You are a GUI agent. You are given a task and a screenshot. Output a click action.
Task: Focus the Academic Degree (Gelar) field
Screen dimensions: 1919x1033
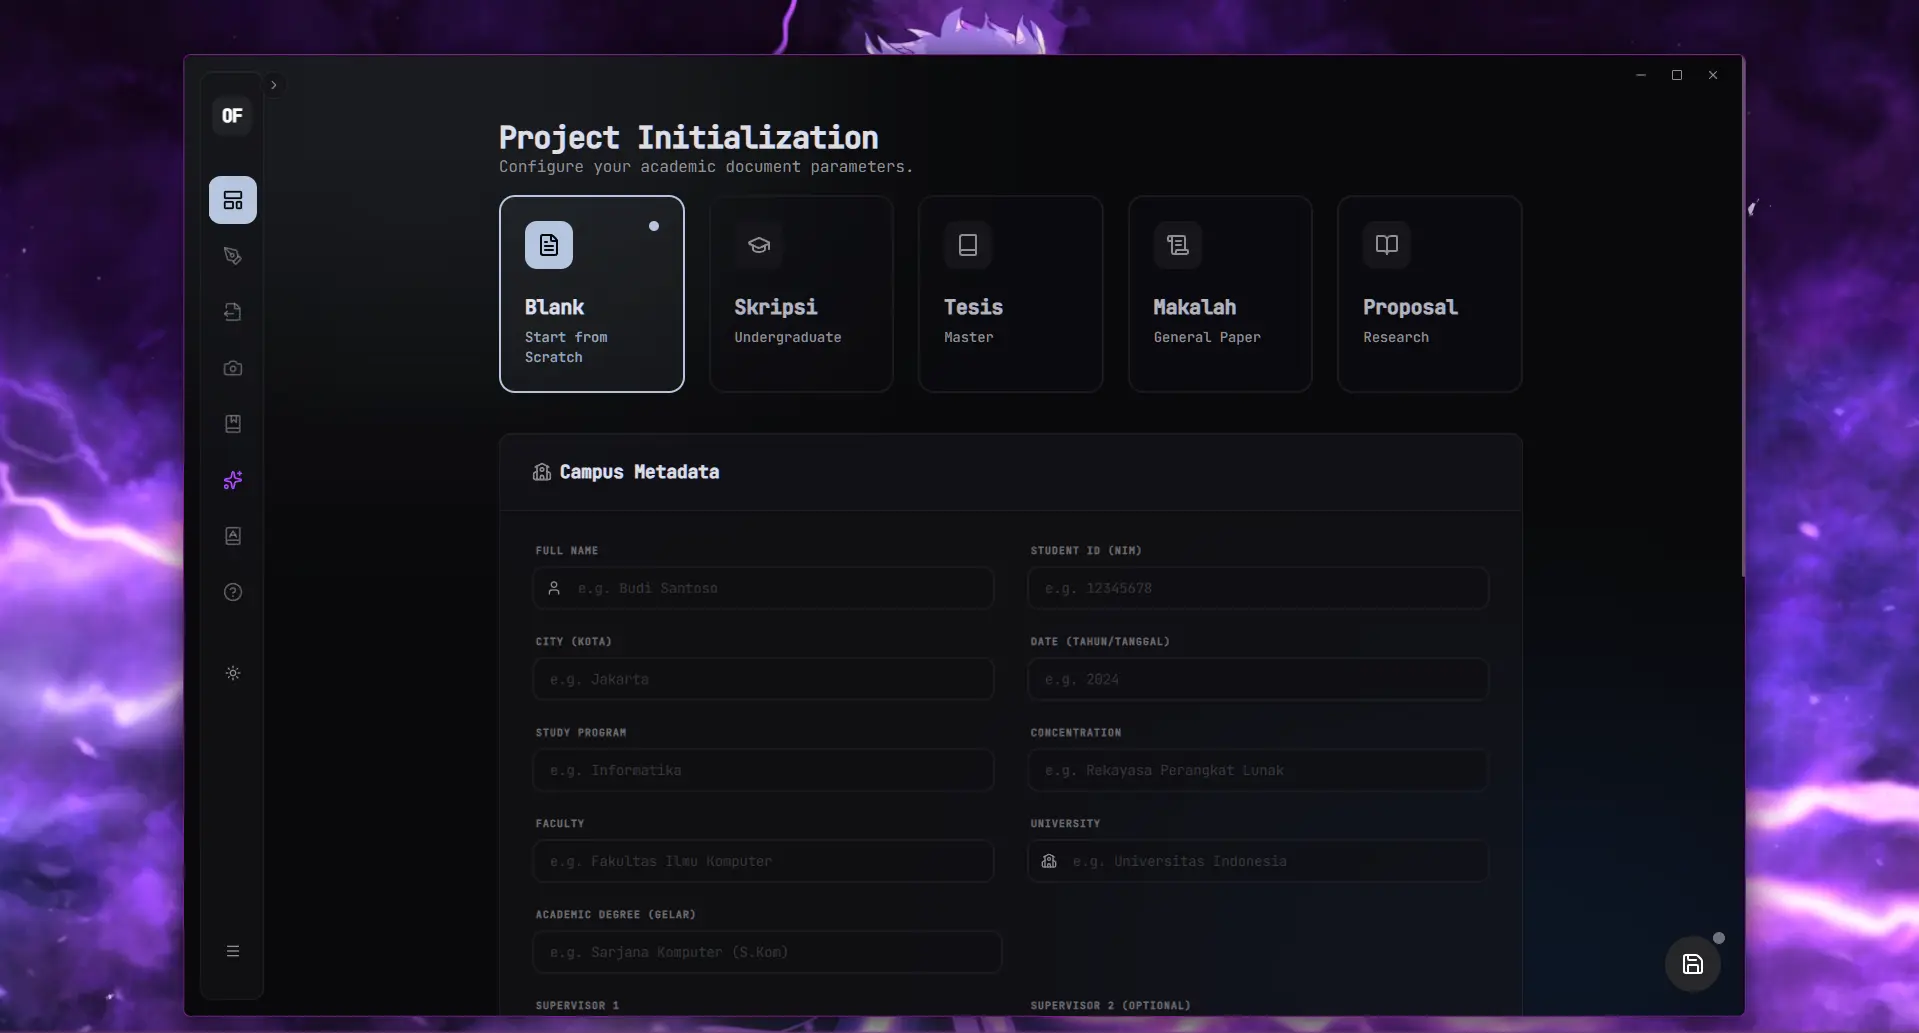[768, 952]
